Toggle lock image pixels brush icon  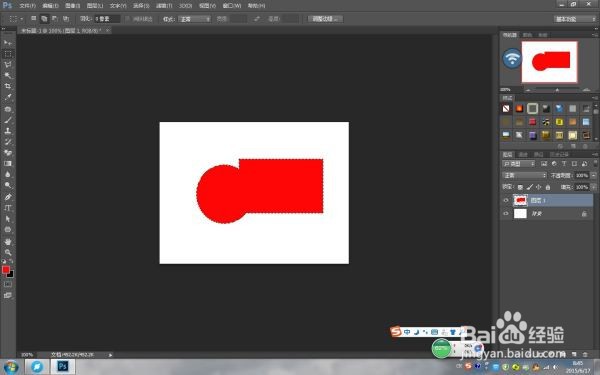[x=530, y=187]
